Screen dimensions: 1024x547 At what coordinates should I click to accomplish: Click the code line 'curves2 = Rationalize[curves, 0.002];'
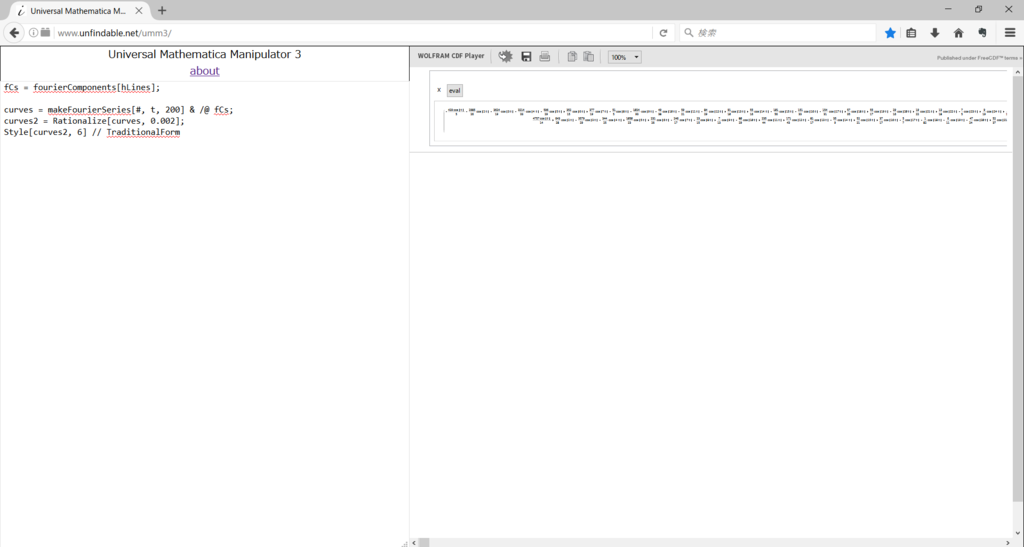pyautogui.click(x=94, y=121)
